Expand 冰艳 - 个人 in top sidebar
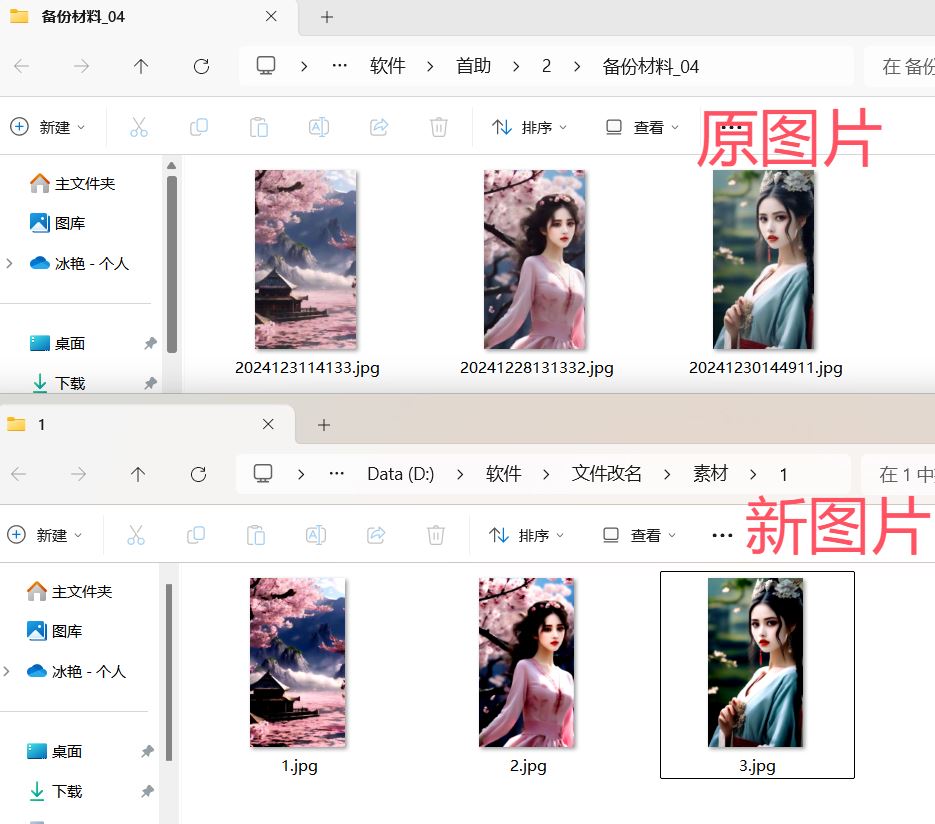The height and width of the screenshot is (824, 935). pos(9,263)
